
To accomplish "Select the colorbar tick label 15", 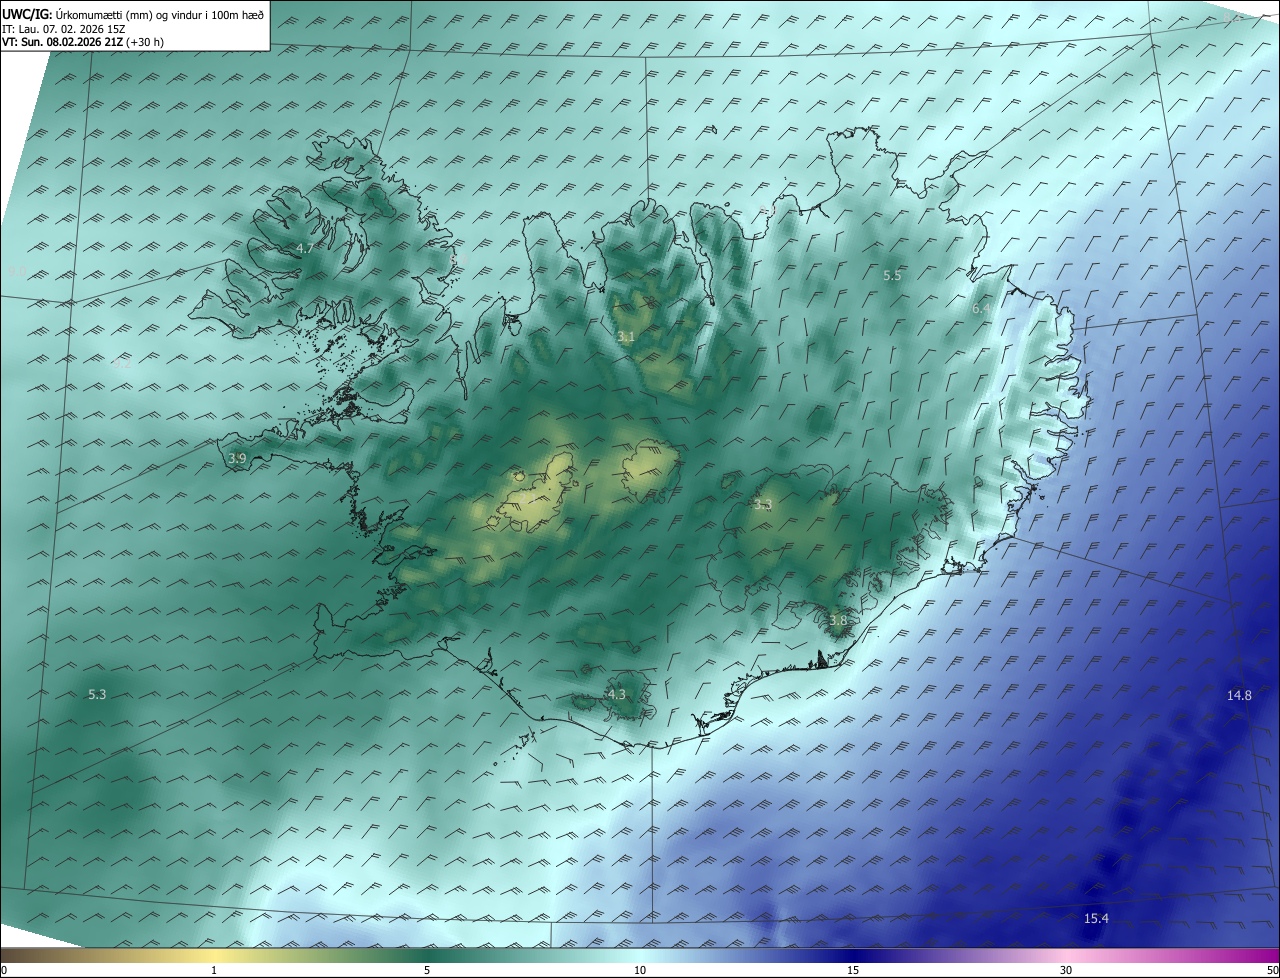I will (x=853, y=970).
